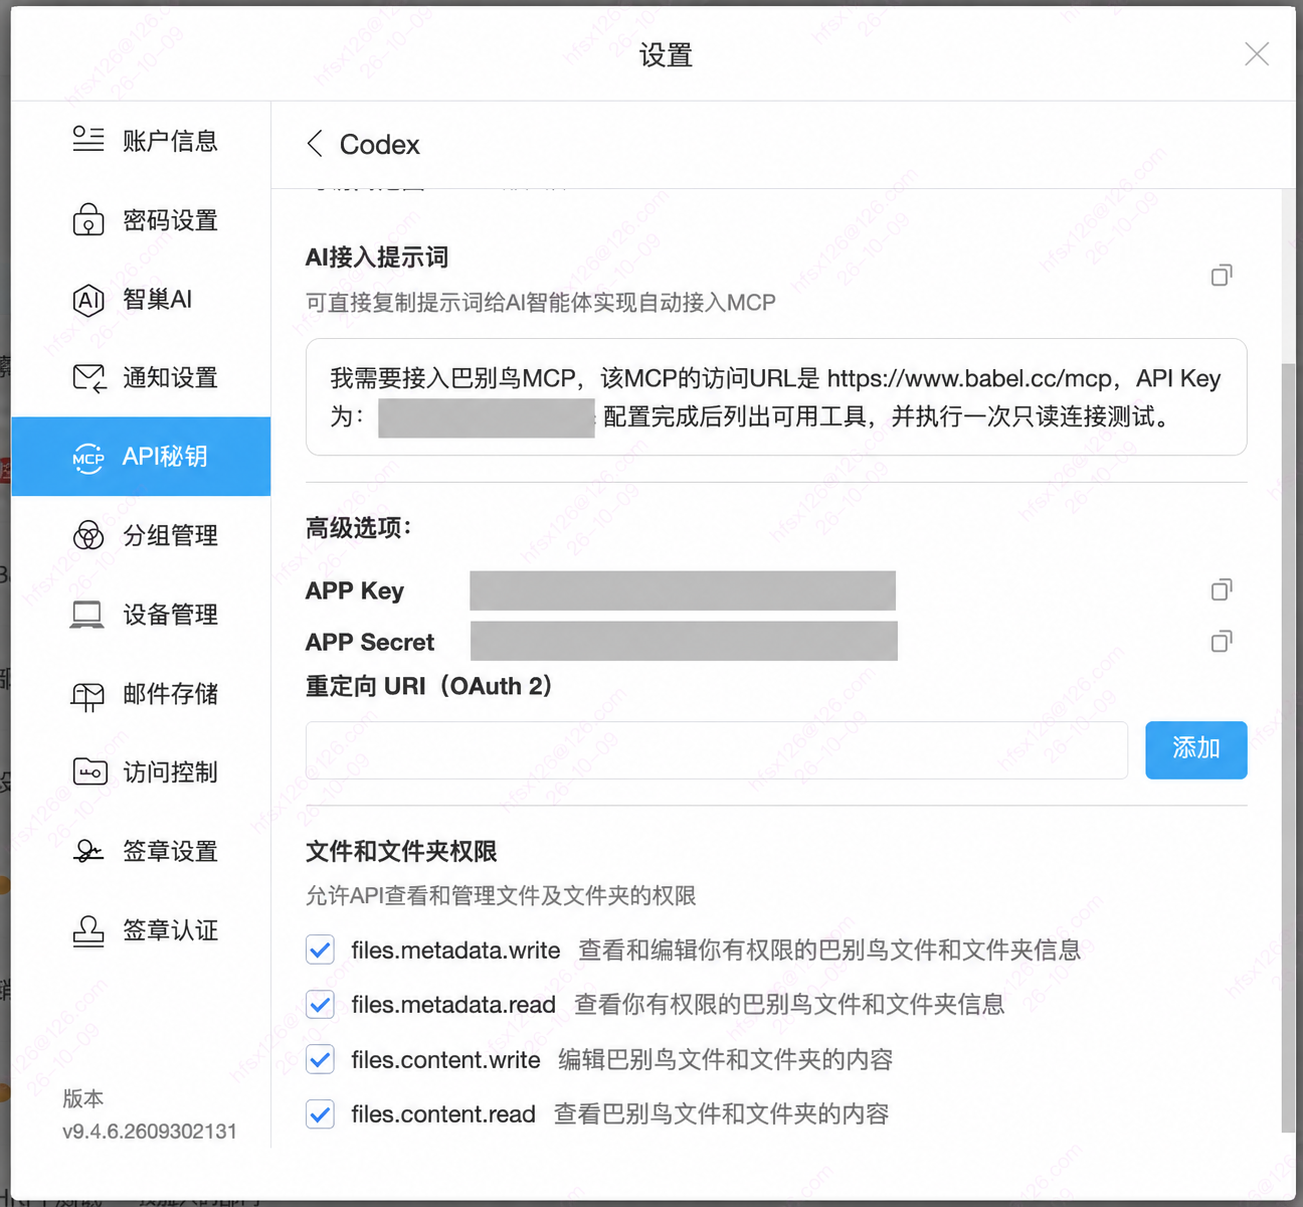
Task: Click the APP Key label
Action: click(355, 591)
